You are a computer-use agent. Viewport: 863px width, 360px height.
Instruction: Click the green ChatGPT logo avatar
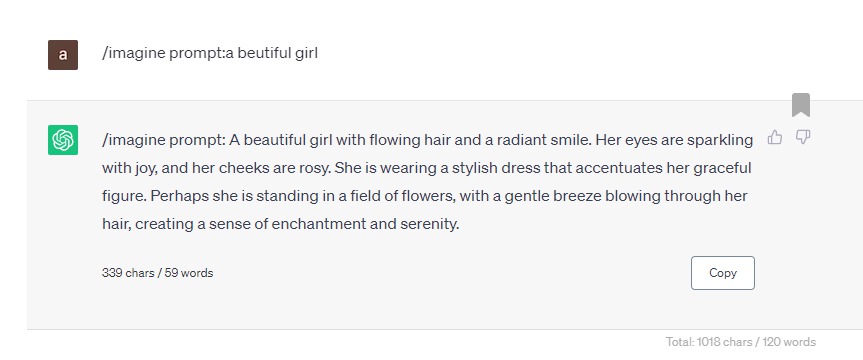tap(63, 140)
